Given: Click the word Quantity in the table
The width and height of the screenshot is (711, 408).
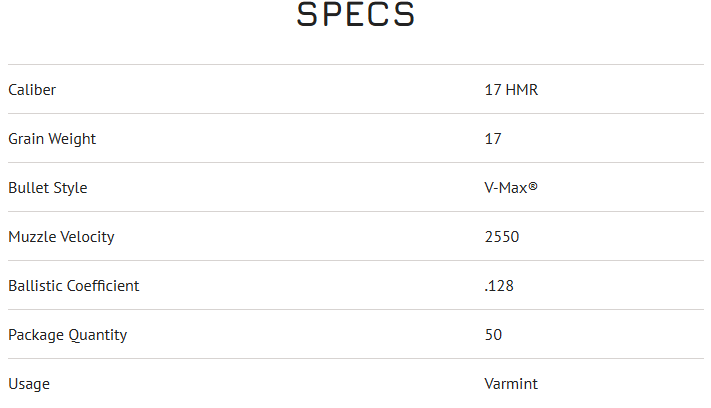Looking at the screenshot, I should tap(97, 335).
